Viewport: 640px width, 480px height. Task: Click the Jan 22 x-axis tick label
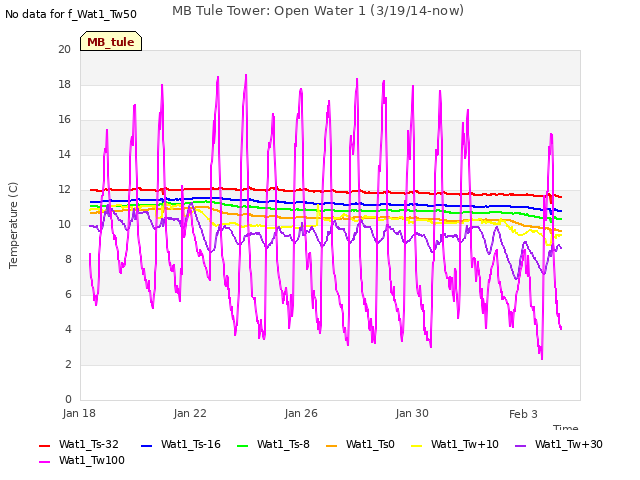click(190, 413)
